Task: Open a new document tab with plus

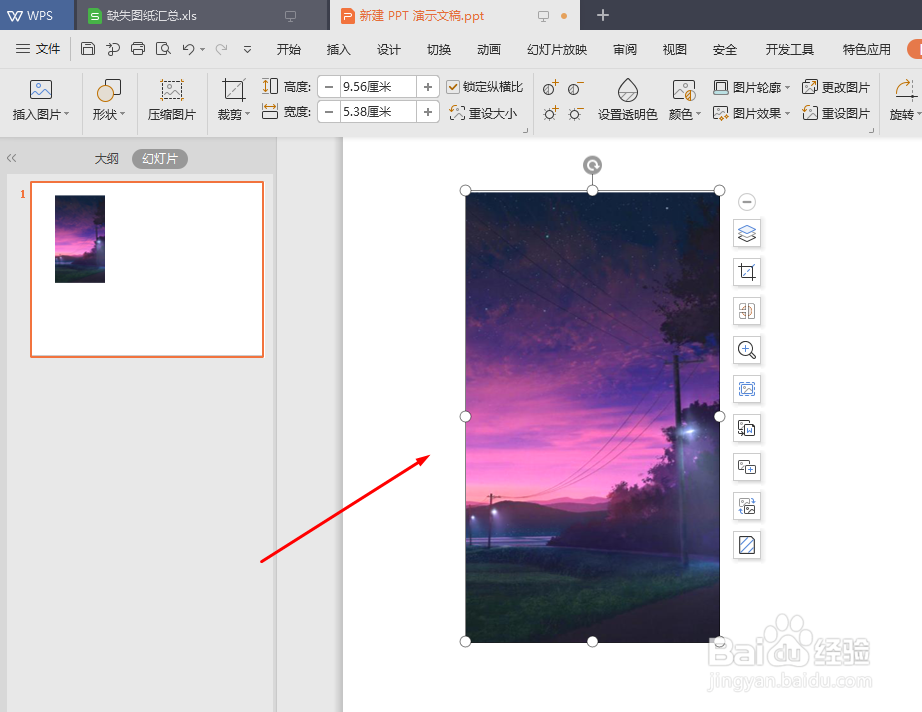Action: click(x=603, y=15)
